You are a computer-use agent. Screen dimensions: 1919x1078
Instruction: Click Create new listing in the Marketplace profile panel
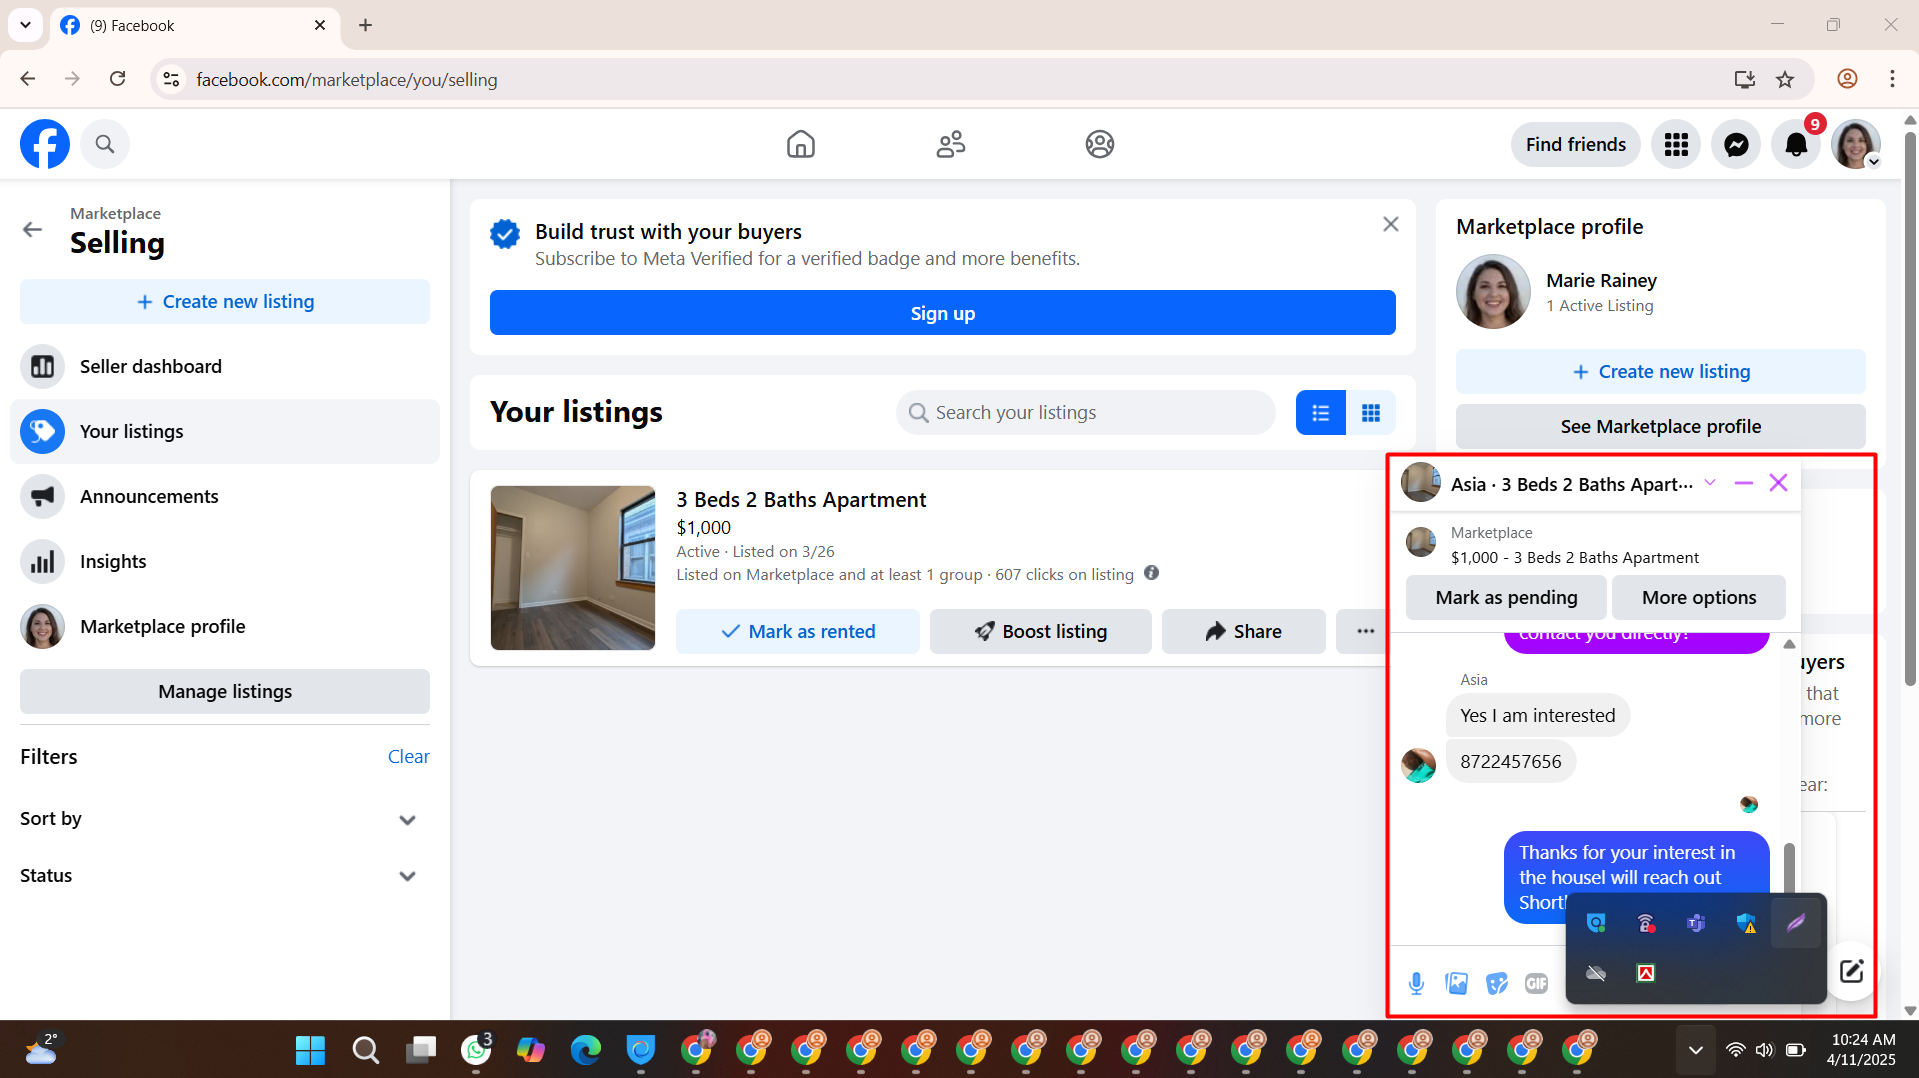click(1660, 371)
